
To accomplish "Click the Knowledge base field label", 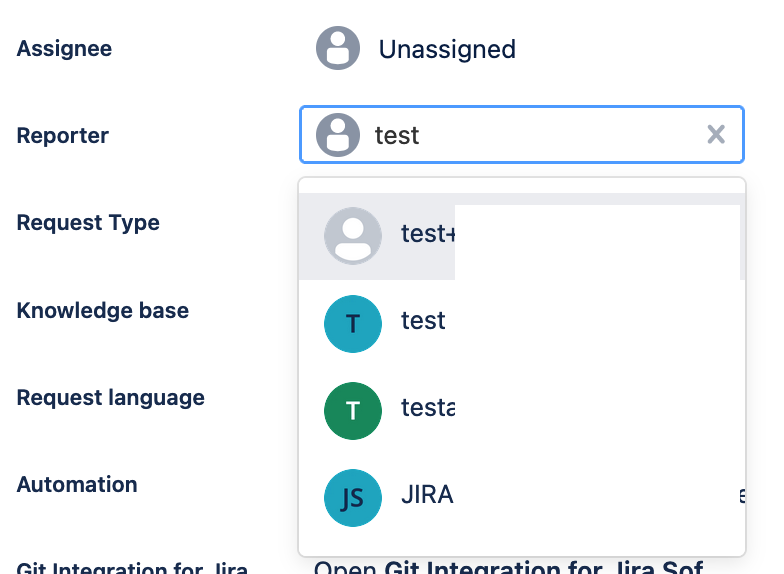I will point(103,310).
